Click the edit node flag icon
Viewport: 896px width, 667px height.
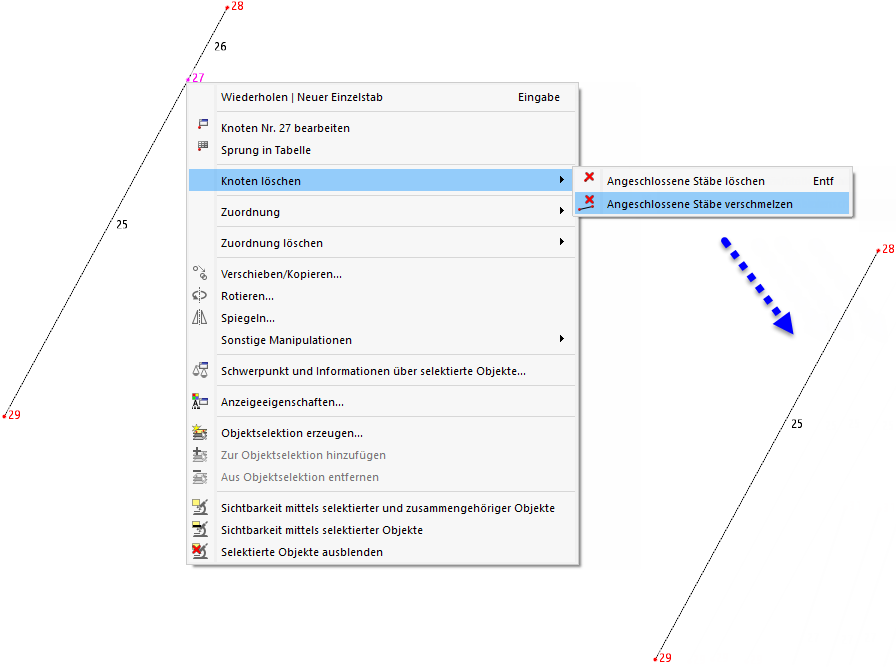click(202, 123)
